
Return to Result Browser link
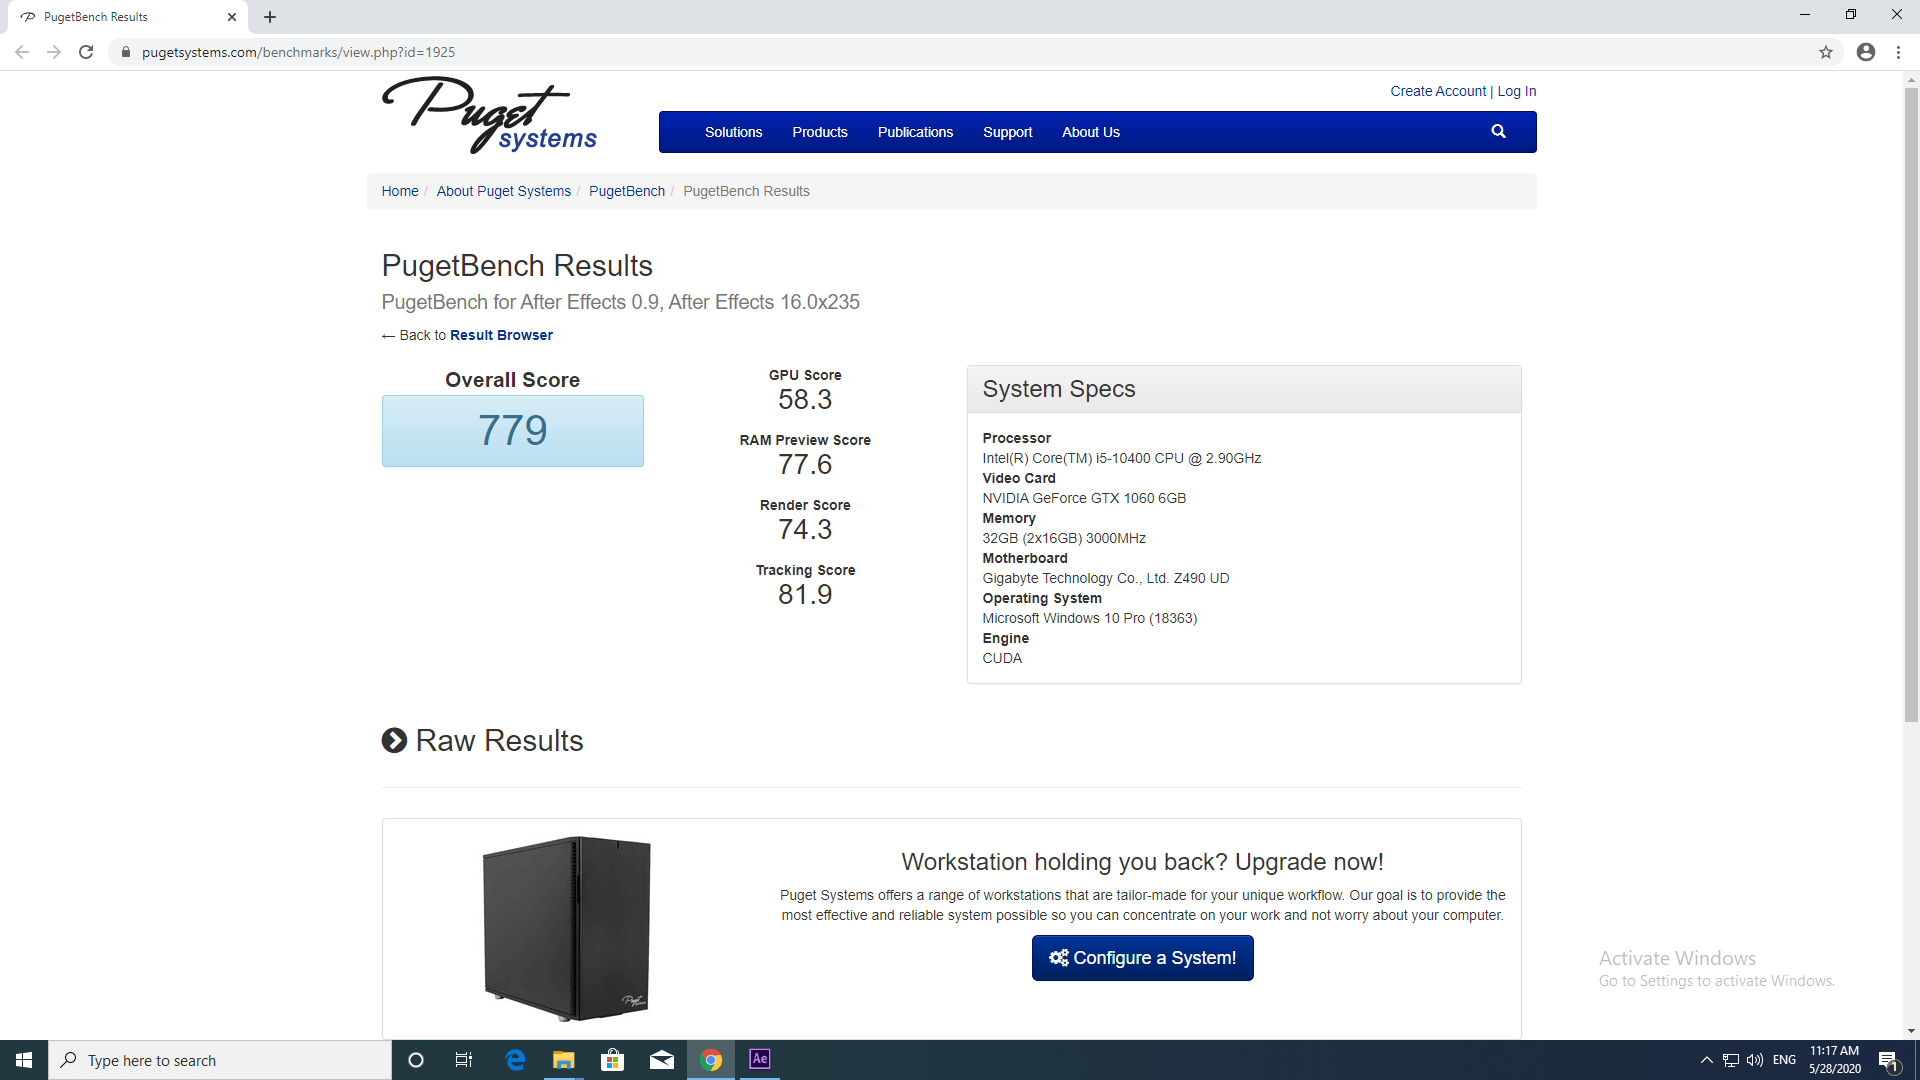(501, 335)
